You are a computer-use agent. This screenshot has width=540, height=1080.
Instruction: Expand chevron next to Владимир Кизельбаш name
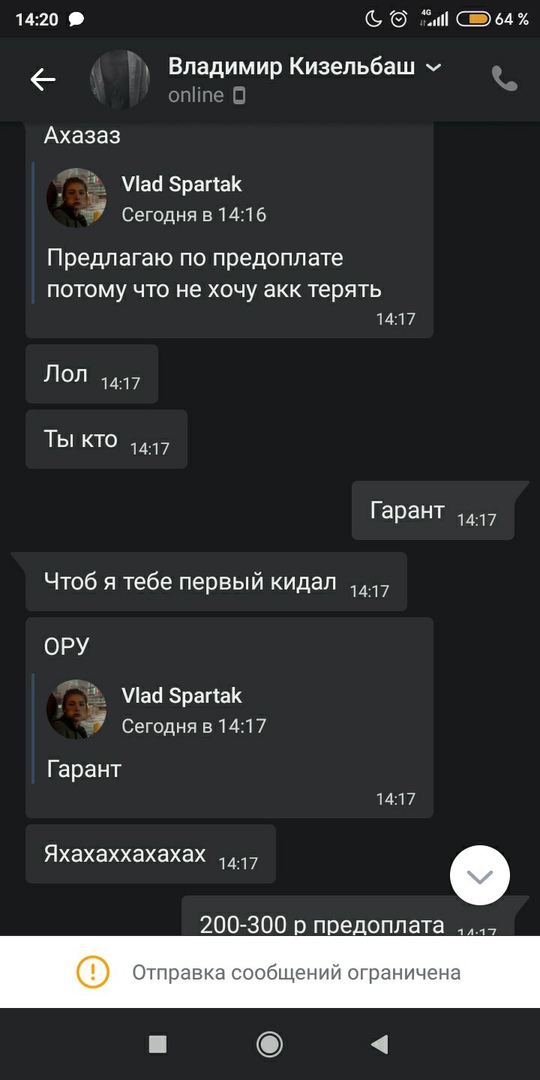click(433, 68)
